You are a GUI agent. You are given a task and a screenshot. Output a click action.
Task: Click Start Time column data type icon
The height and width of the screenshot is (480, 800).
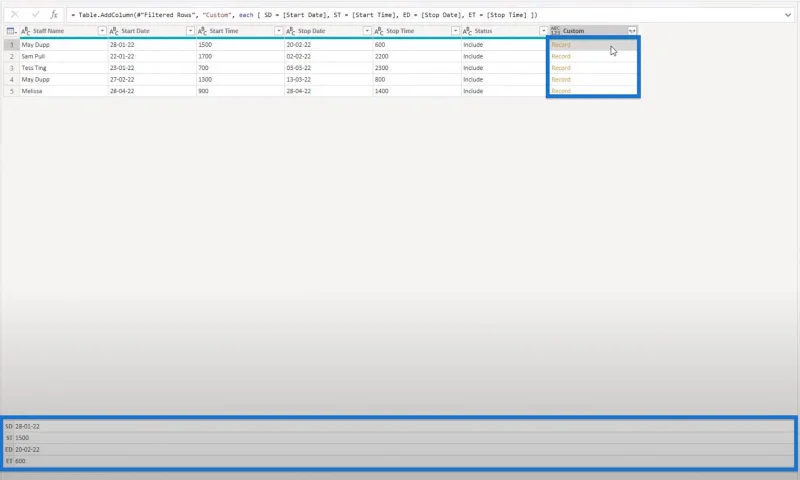pyautogui.click(x=202, y=31)
